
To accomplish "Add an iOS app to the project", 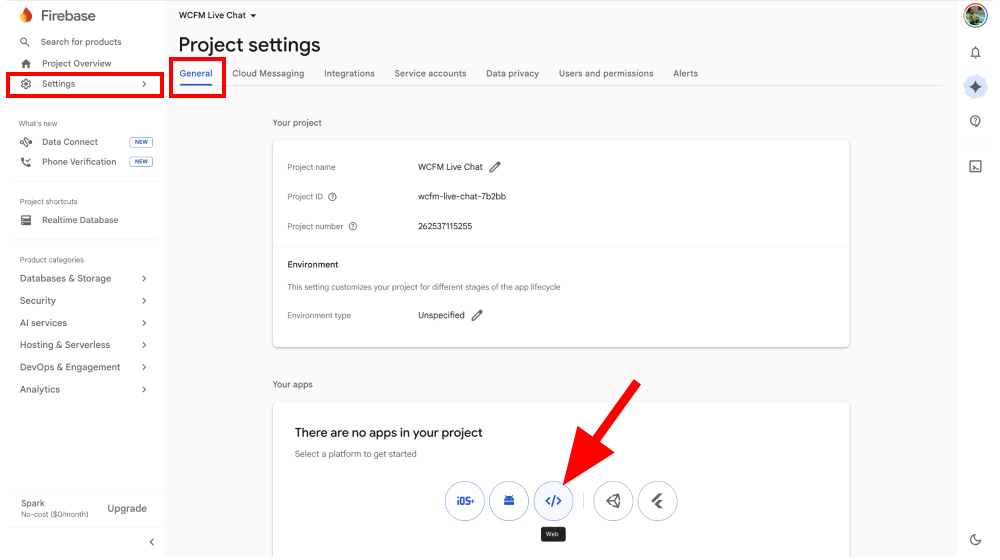I will pyautogui.click(x=465, y=501).
